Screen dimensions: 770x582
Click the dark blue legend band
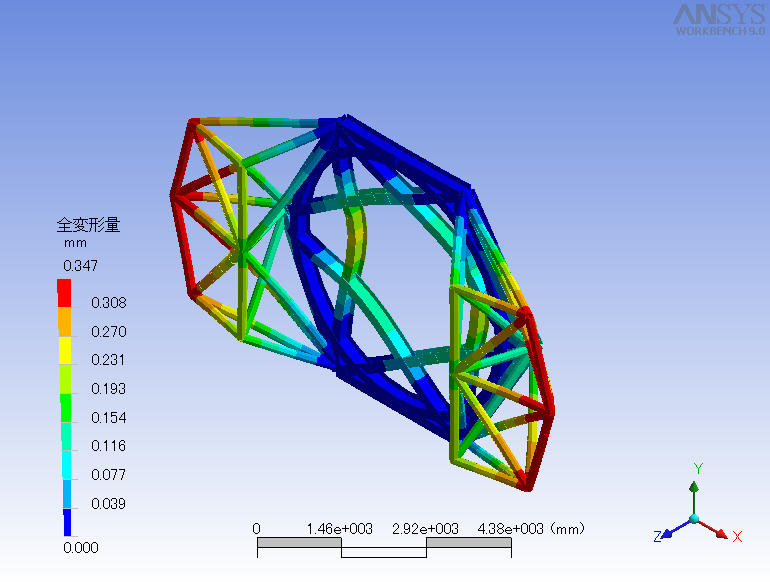(67, 523)
